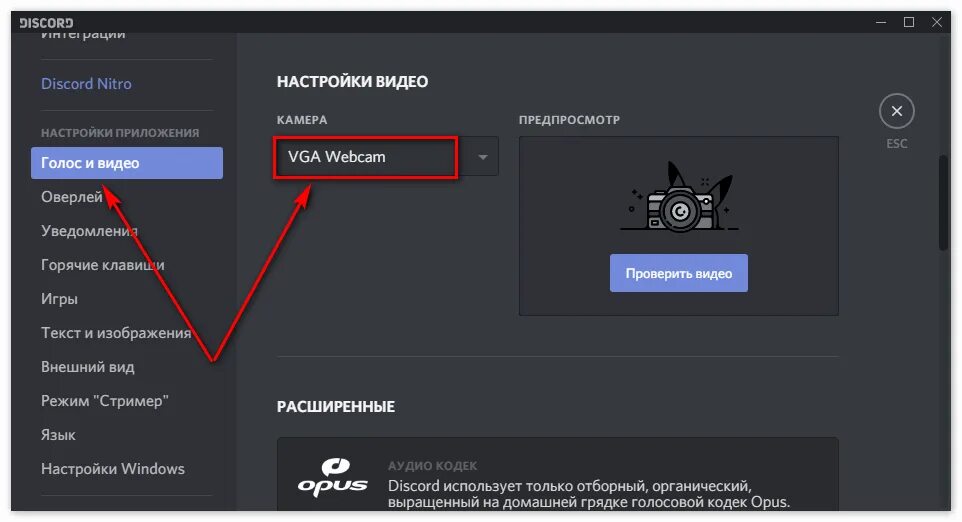This screenshot has height=522, width=962.
Task: Open Текст и изображения settings
Action: point(116,333)
